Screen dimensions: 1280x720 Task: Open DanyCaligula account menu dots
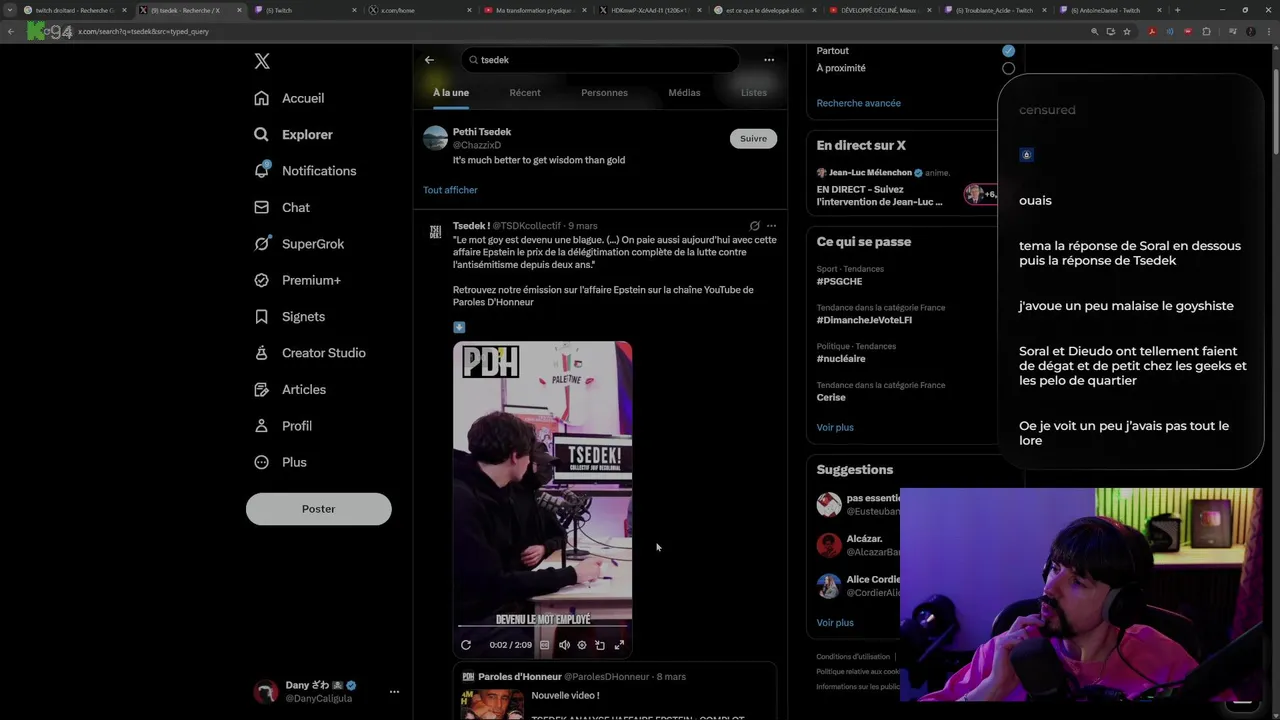pos(394,691)
